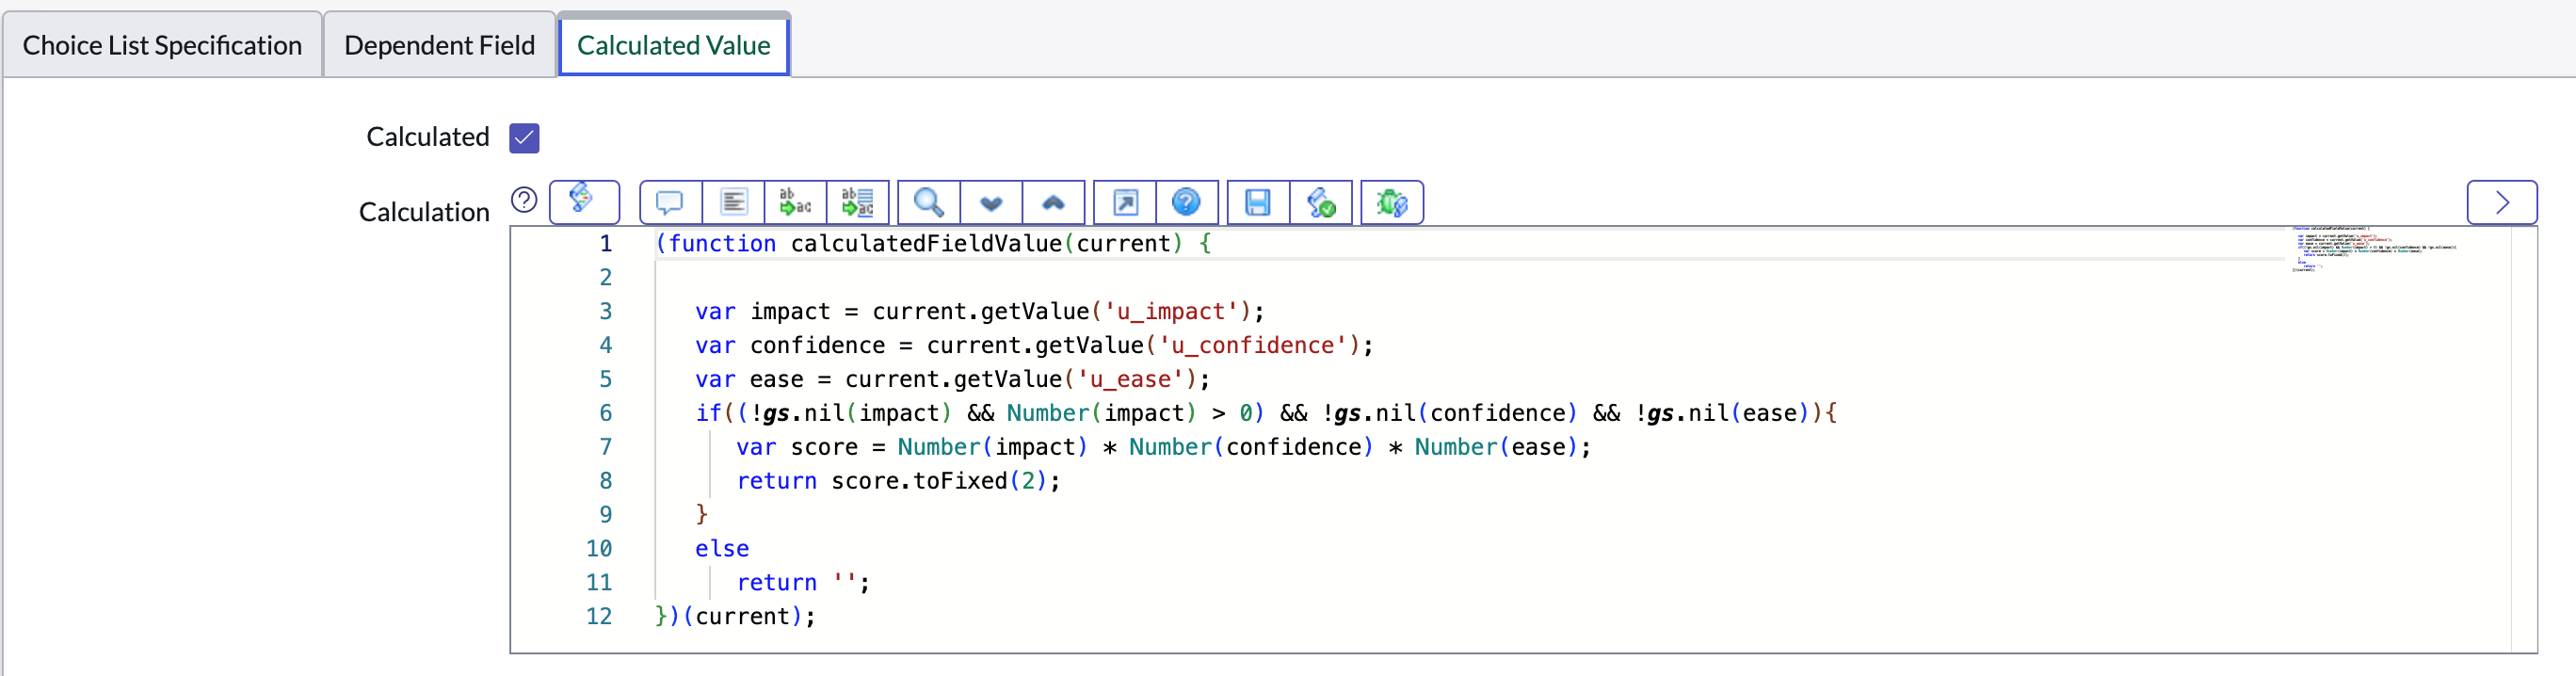Find previous with the up arrow

[x=1053, y=203]
